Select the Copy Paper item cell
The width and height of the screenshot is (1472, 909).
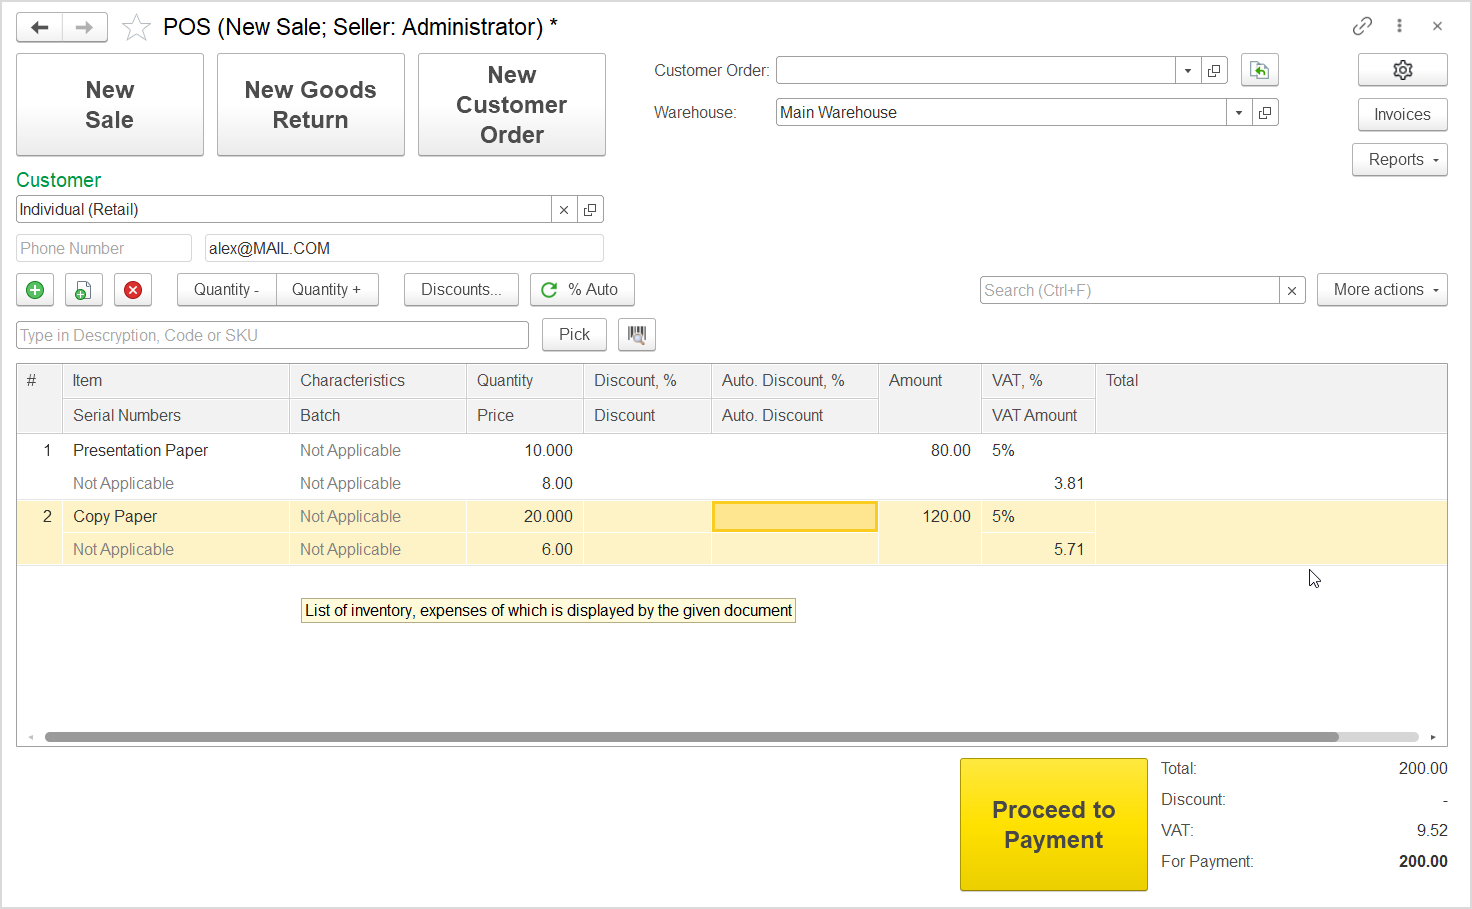click(x=176, y=517)
